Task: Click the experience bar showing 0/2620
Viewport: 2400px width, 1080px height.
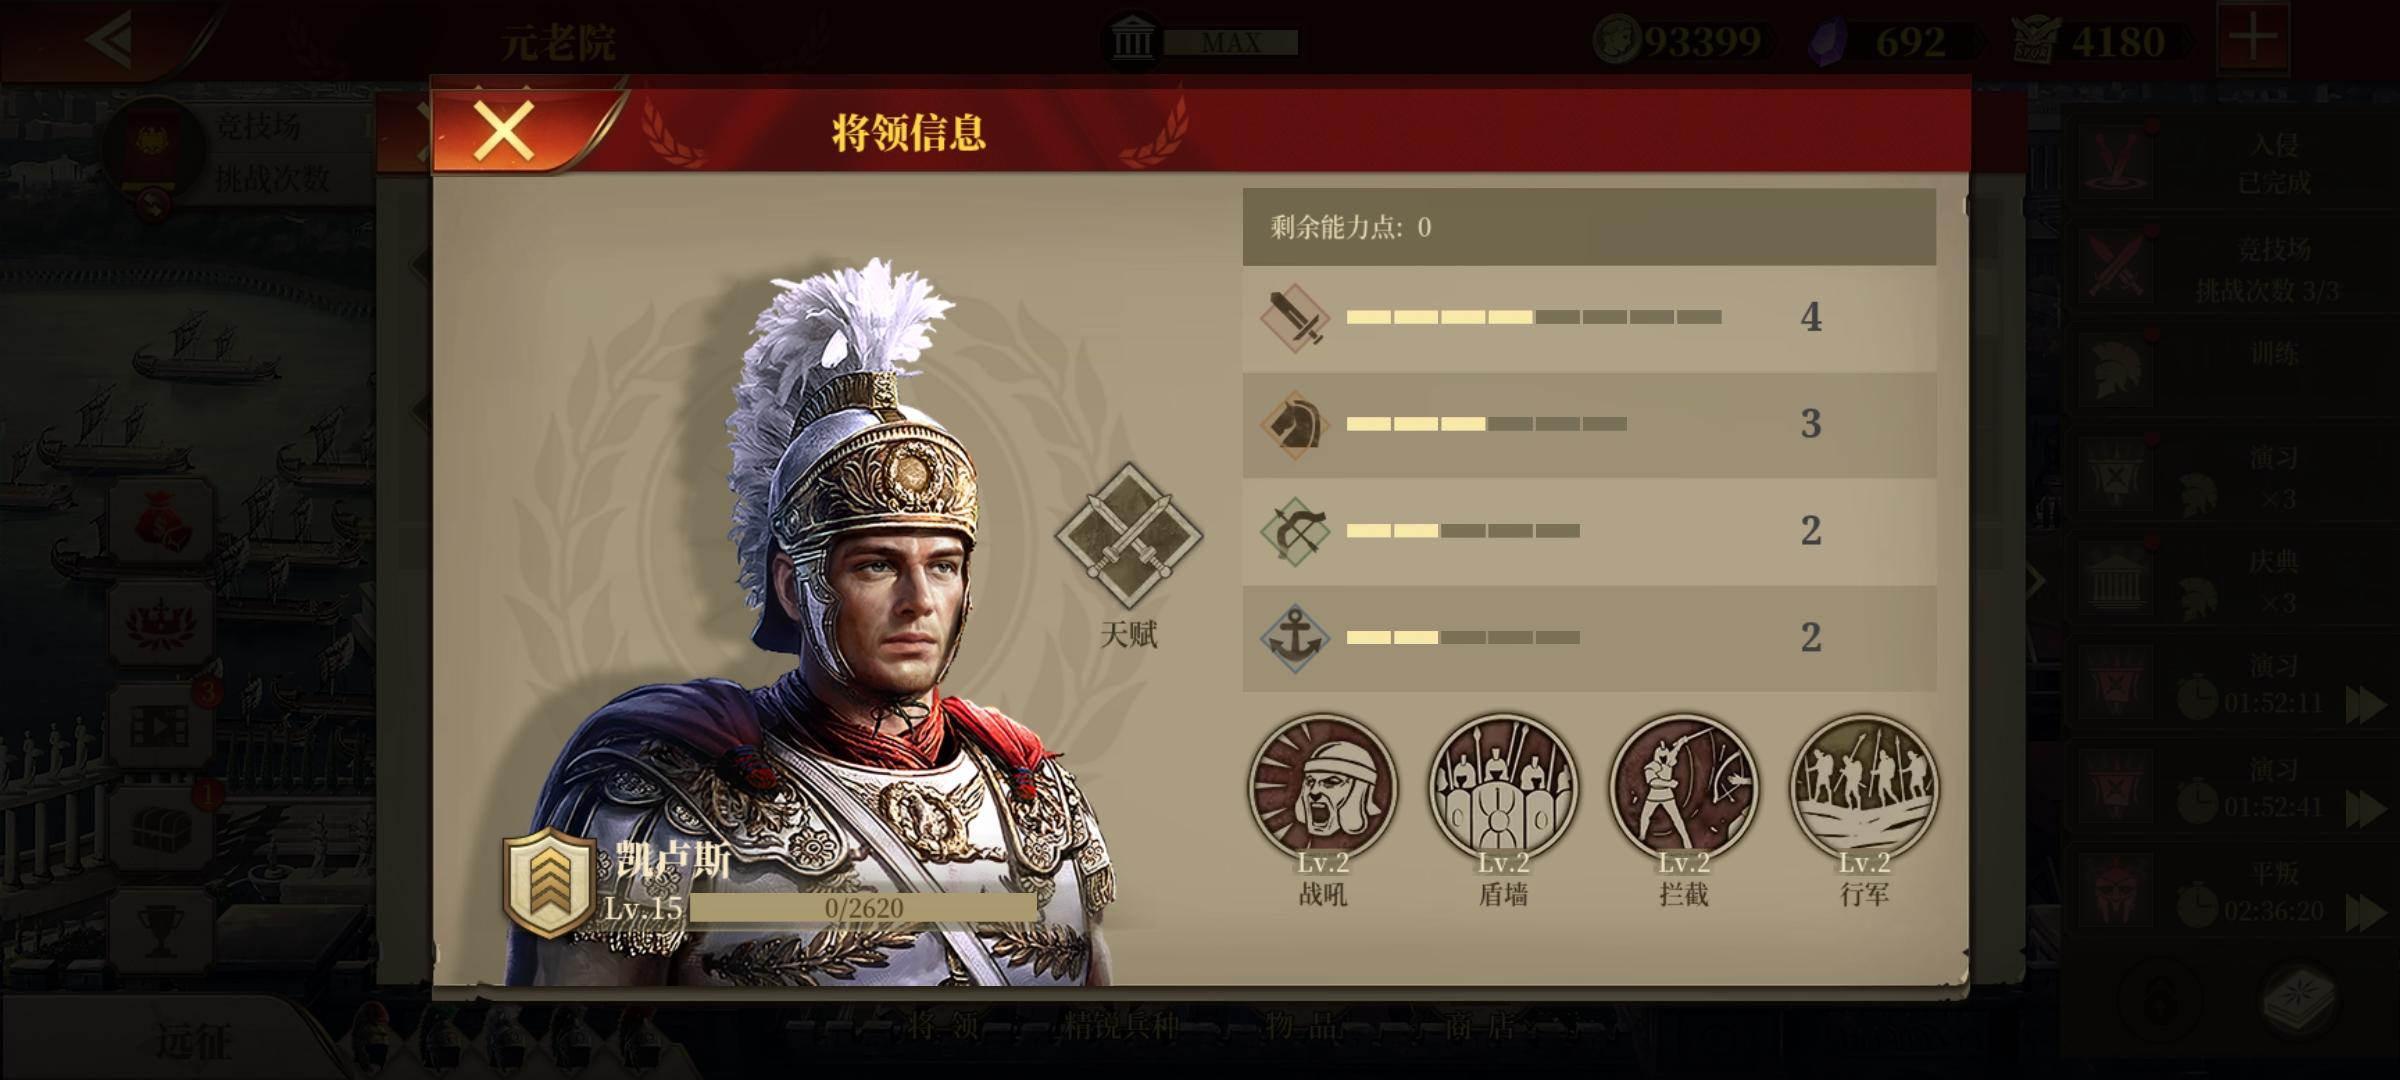Action: click(x=864, y=908)
